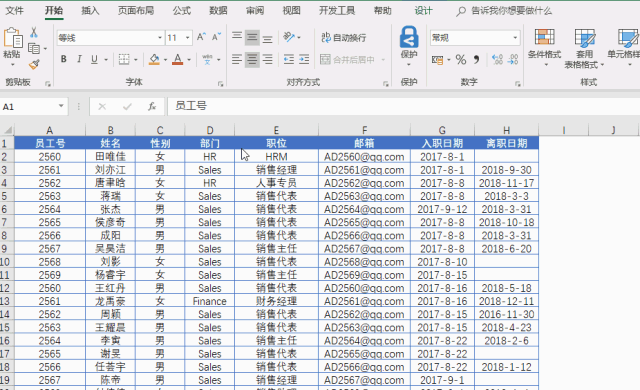Toggle bold formatting
This screenshot has height=390, width=640.
[x=64, y=60]
